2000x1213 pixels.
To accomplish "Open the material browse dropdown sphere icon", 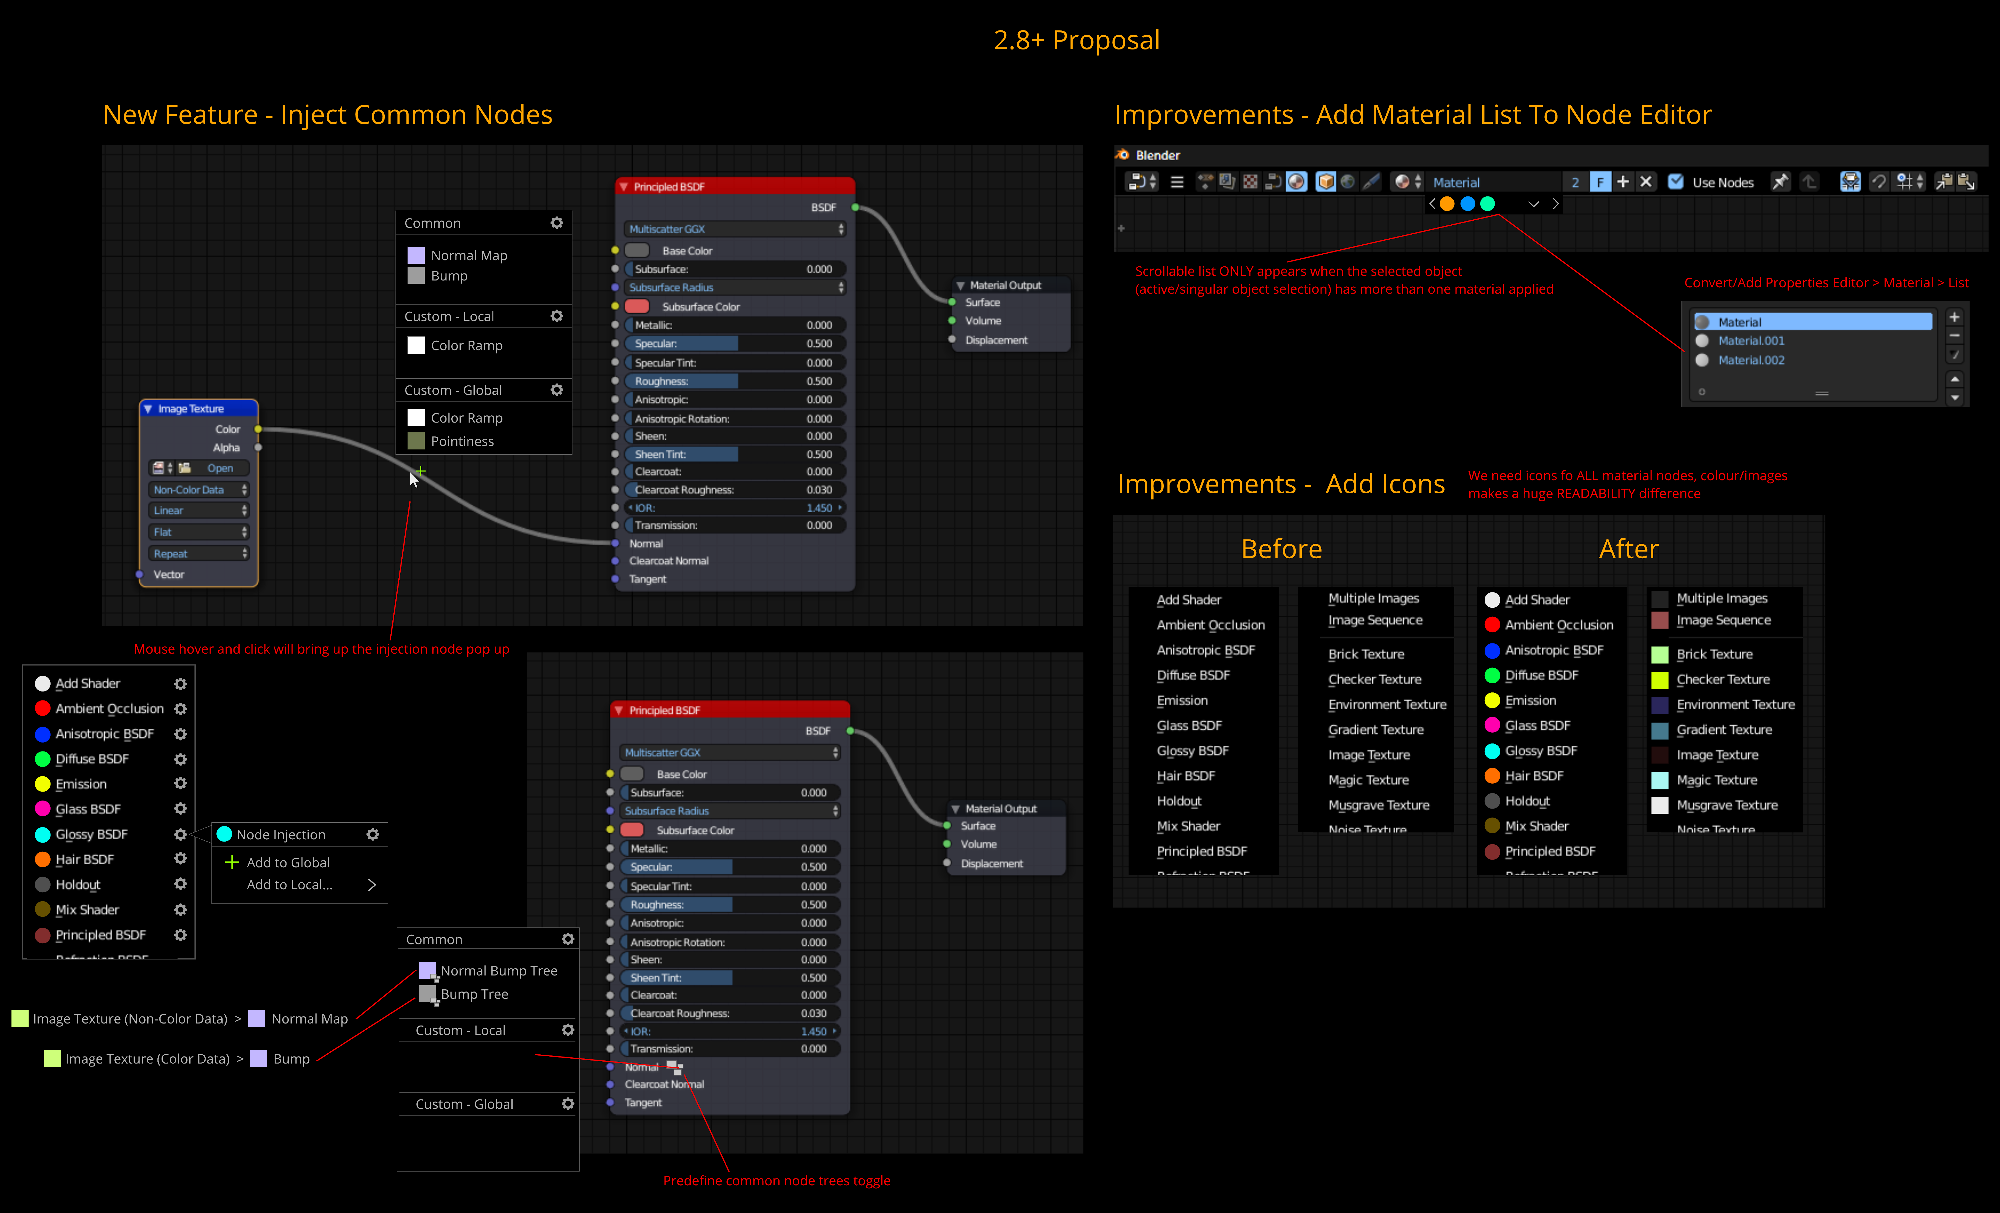I will click(1408, 182).
